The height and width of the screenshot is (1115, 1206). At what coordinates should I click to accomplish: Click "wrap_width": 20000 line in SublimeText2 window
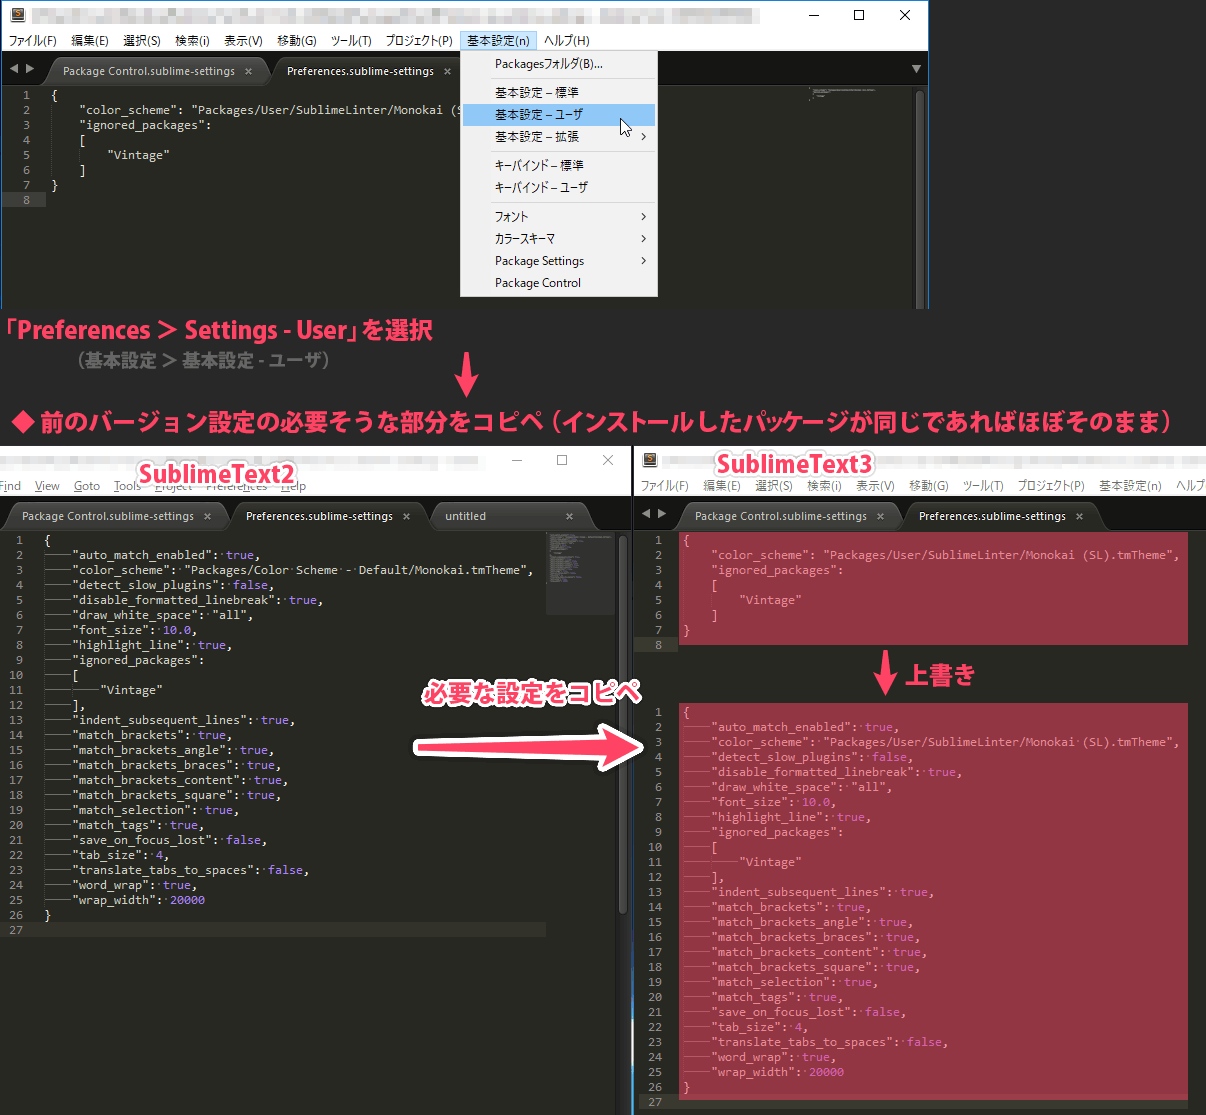138,900
